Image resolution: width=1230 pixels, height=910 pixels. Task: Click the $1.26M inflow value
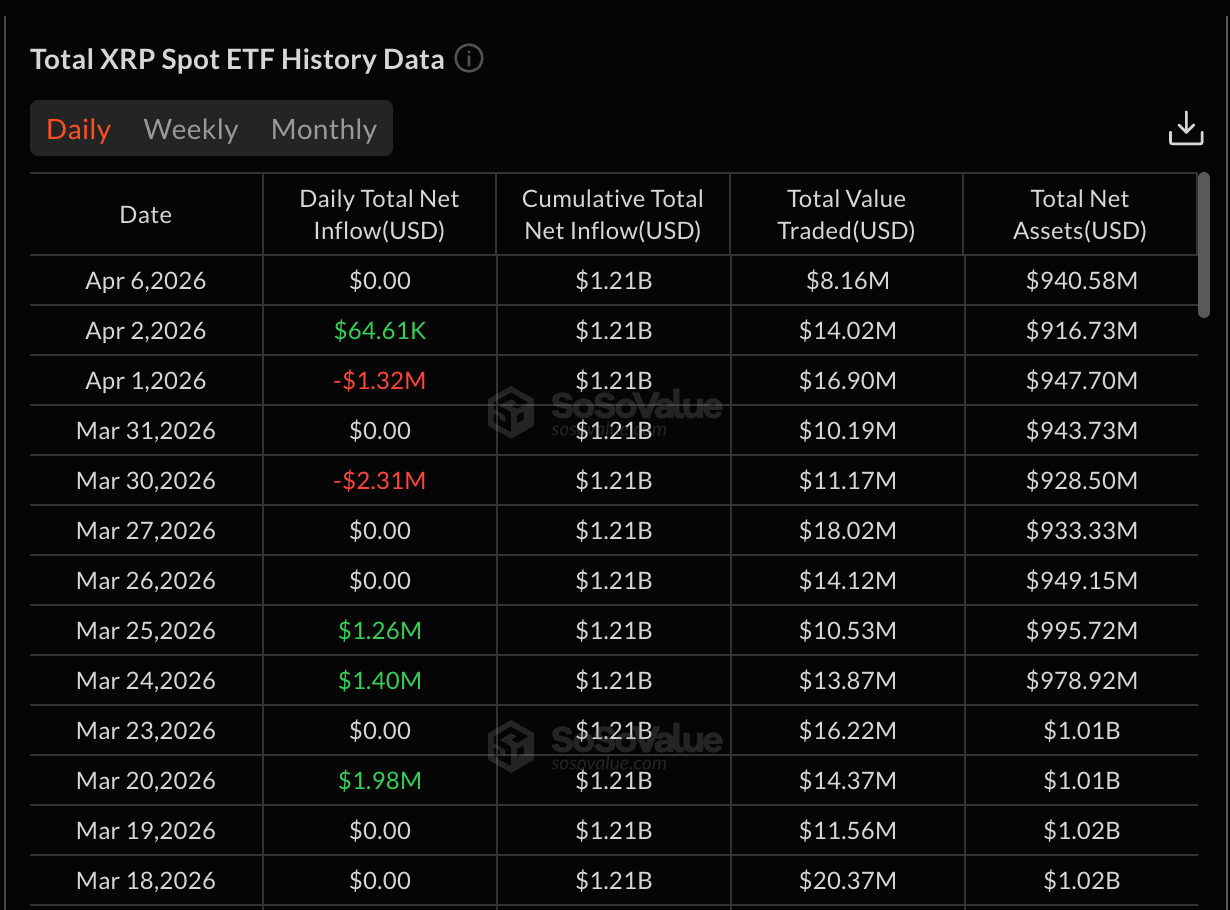coord(380,631)
